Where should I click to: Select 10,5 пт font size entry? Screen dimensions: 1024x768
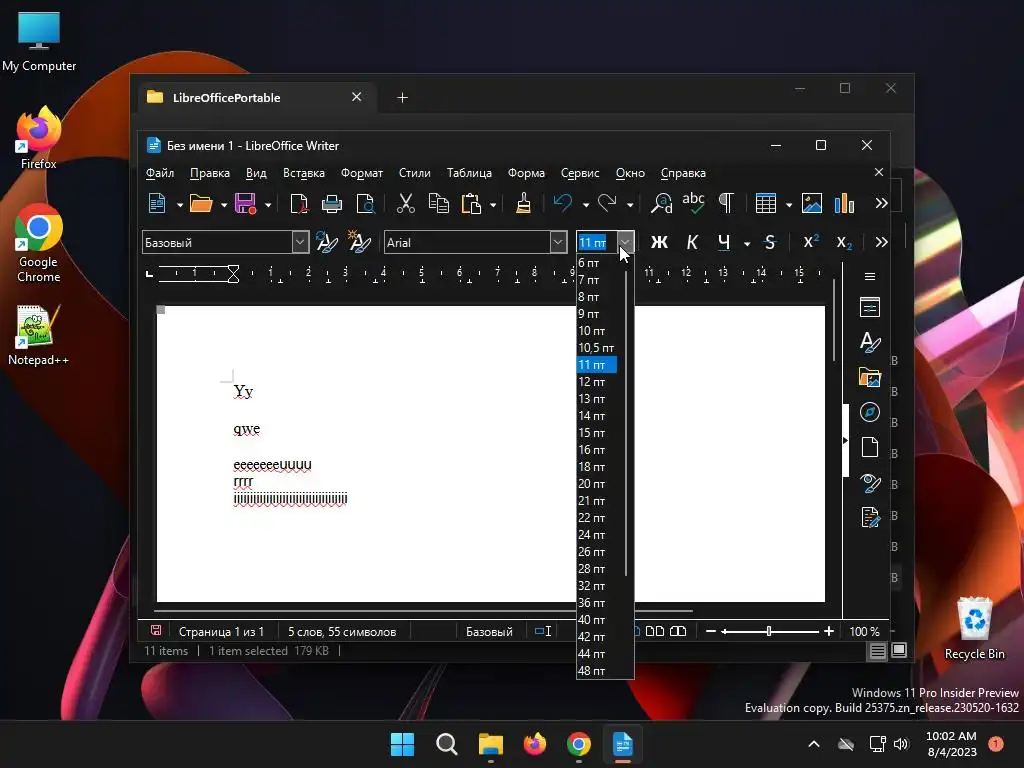597,348
